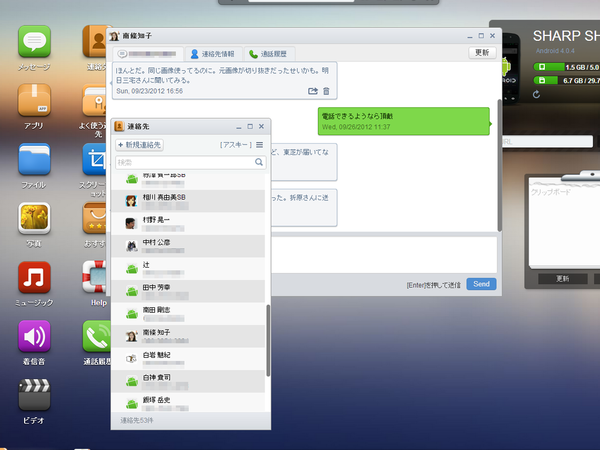Open the Help lifebuoy desktop icon
This screenshot has width=600, height=450.
pyautogui.click(x=94, y=277)
